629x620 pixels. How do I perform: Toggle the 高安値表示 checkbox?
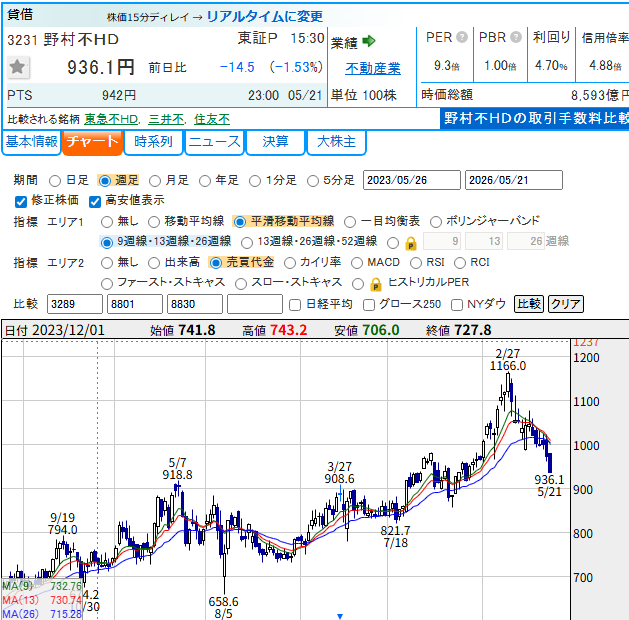(95, 201)
